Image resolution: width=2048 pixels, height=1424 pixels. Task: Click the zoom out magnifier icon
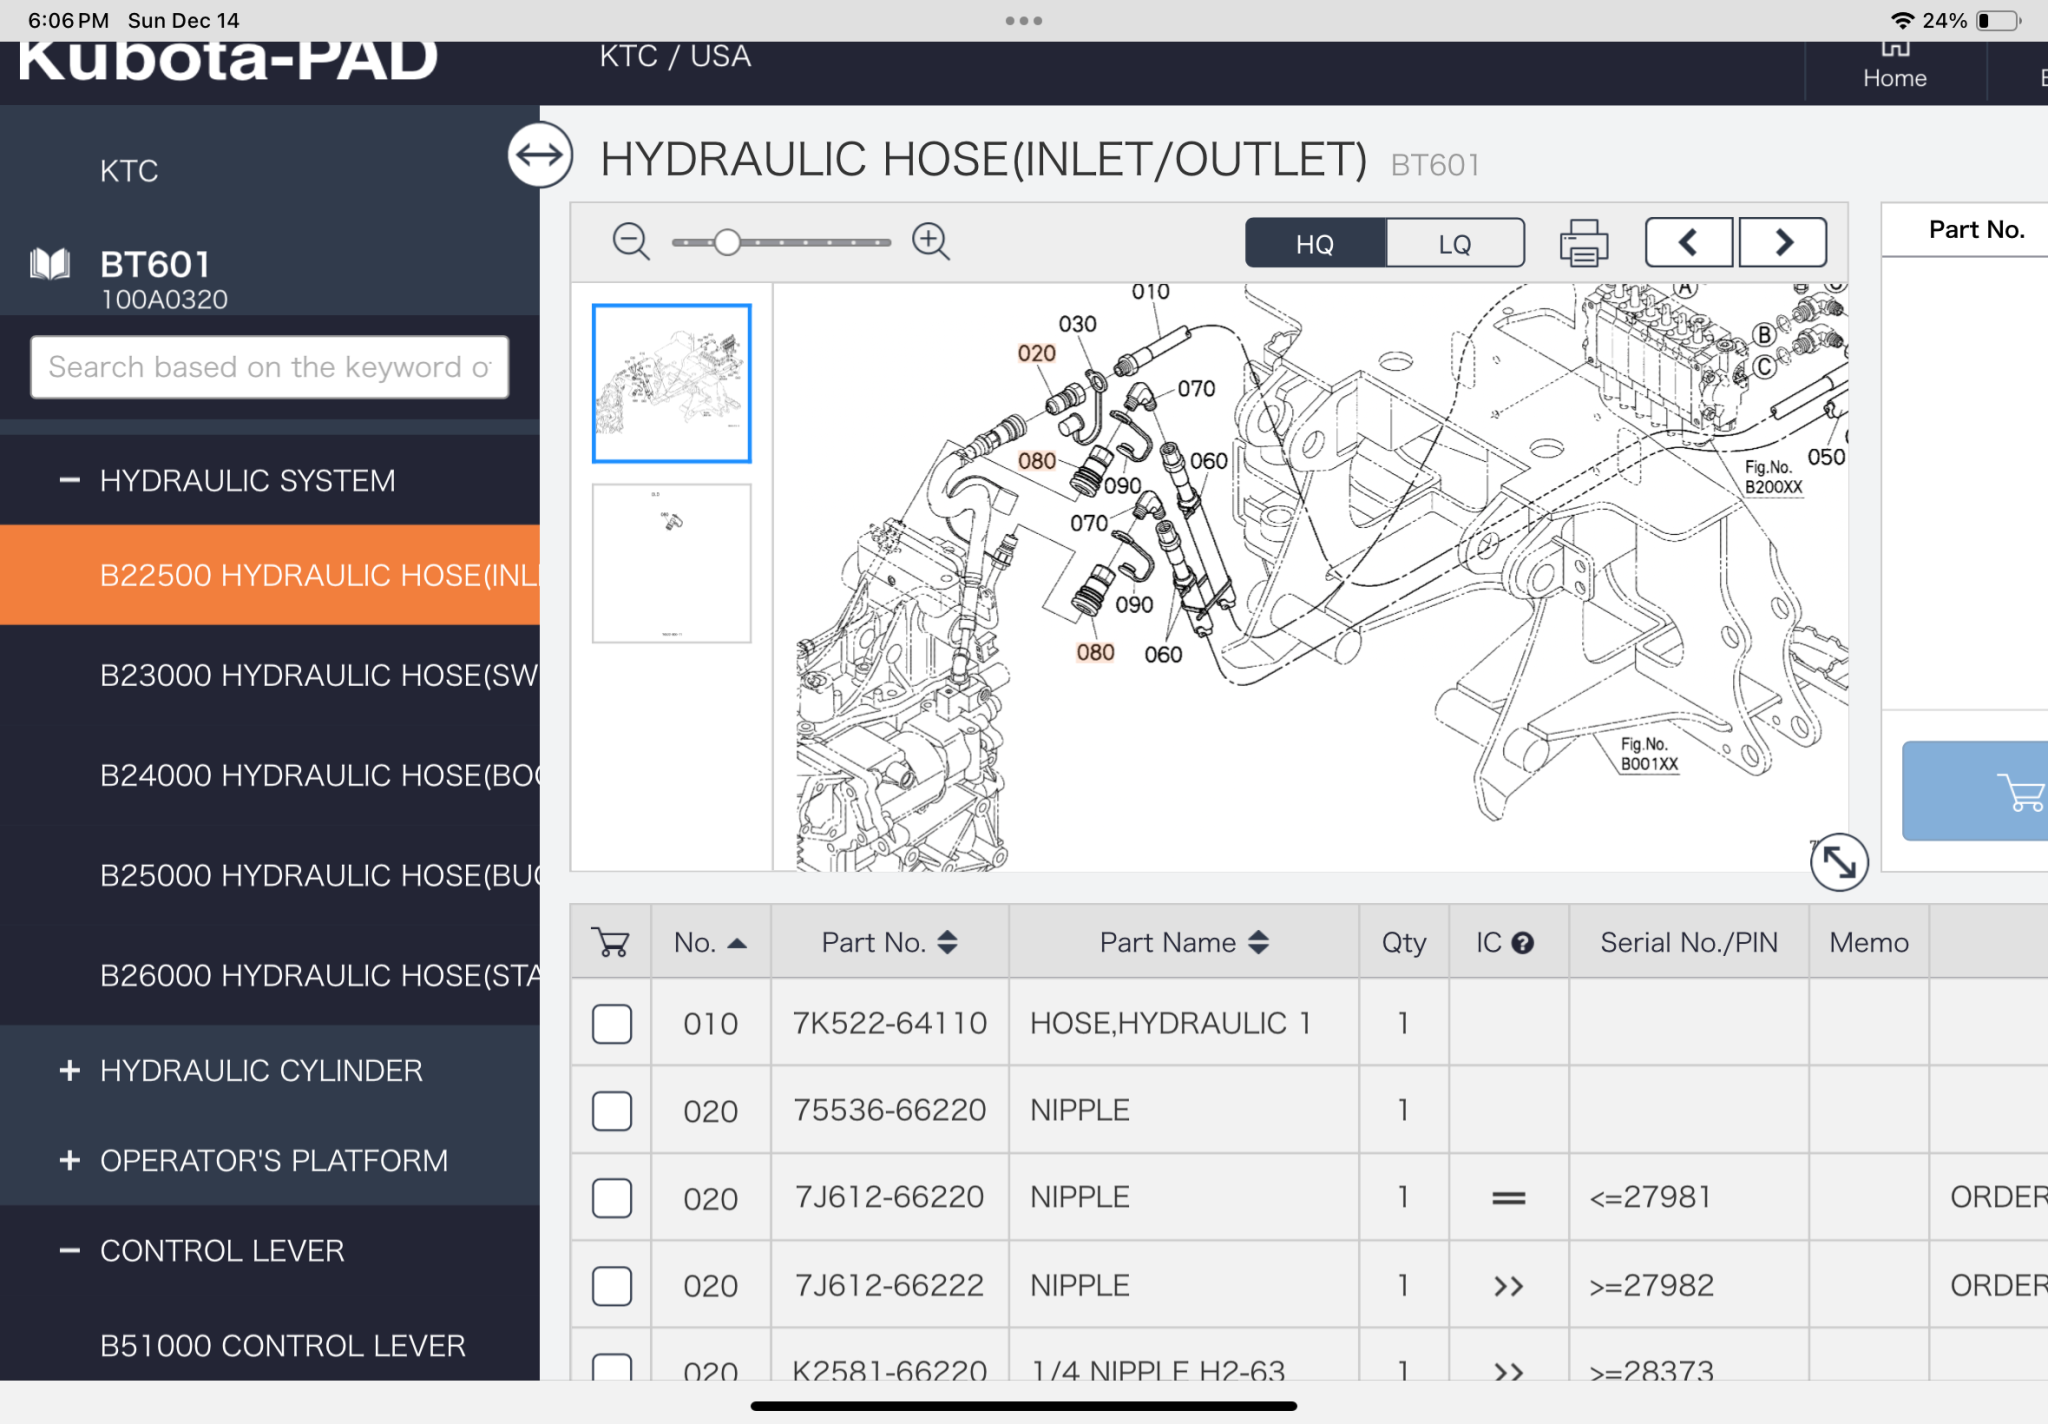630,241
